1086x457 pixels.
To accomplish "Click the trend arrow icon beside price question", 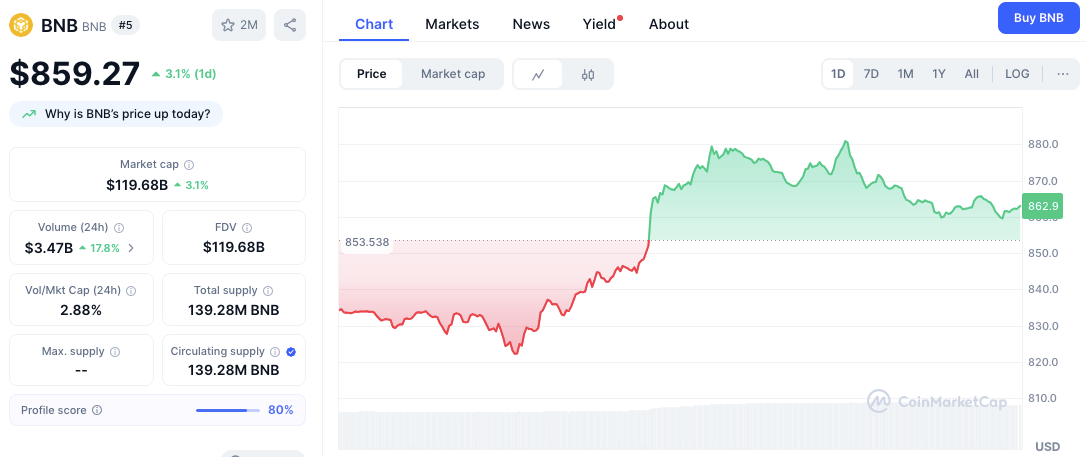I will coord(29,114).
